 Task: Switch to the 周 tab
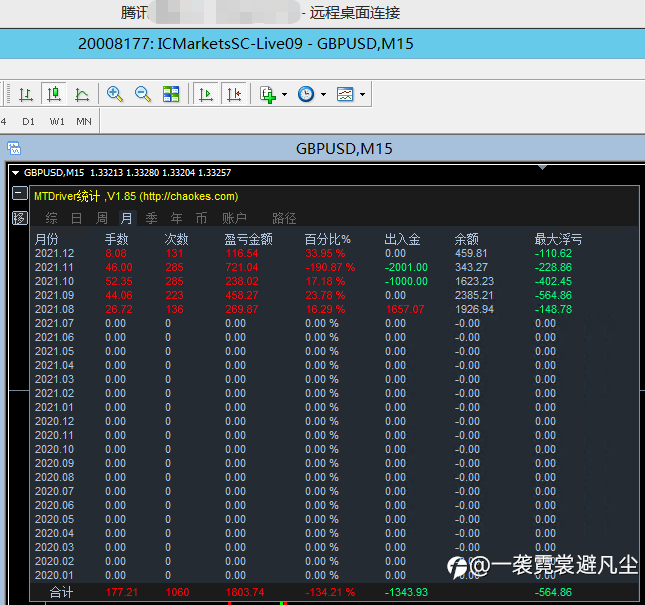102,218
